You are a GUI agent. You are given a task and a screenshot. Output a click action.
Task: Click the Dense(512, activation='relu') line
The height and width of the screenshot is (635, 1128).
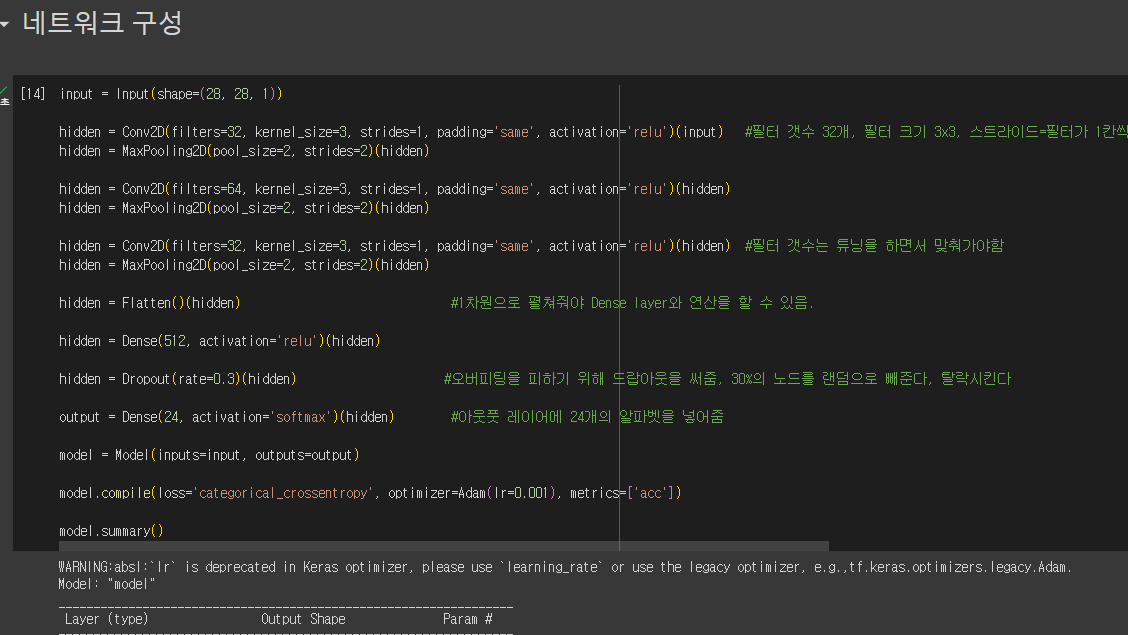[219, 341]
